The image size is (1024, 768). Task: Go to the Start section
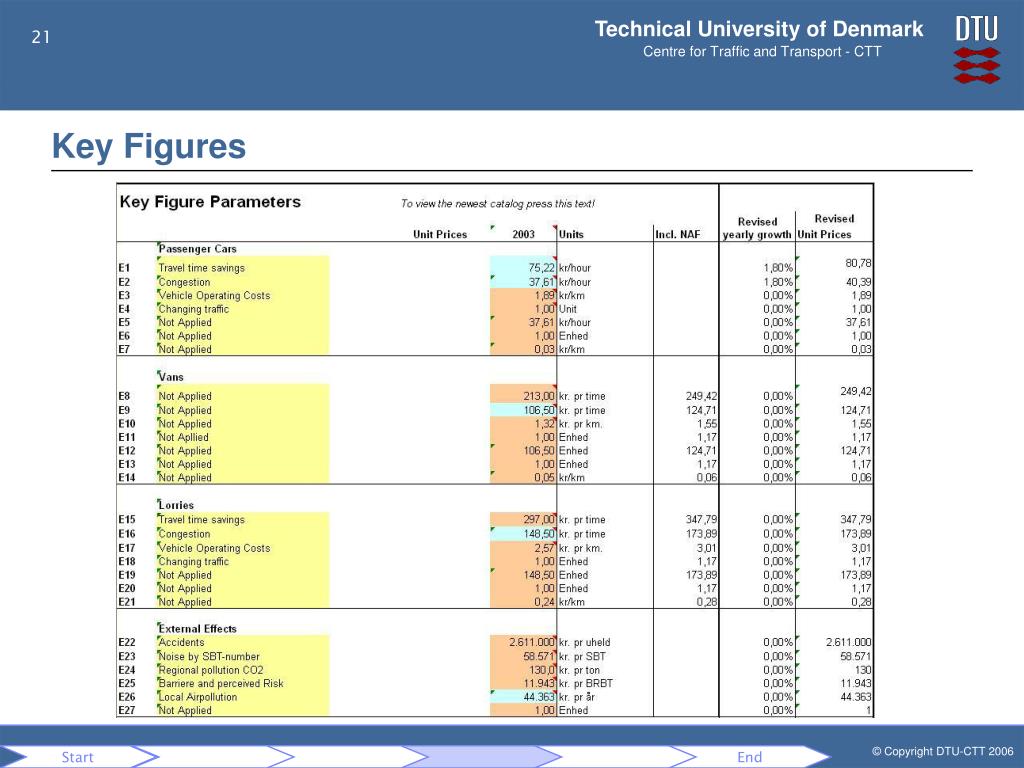click(78, 757)
